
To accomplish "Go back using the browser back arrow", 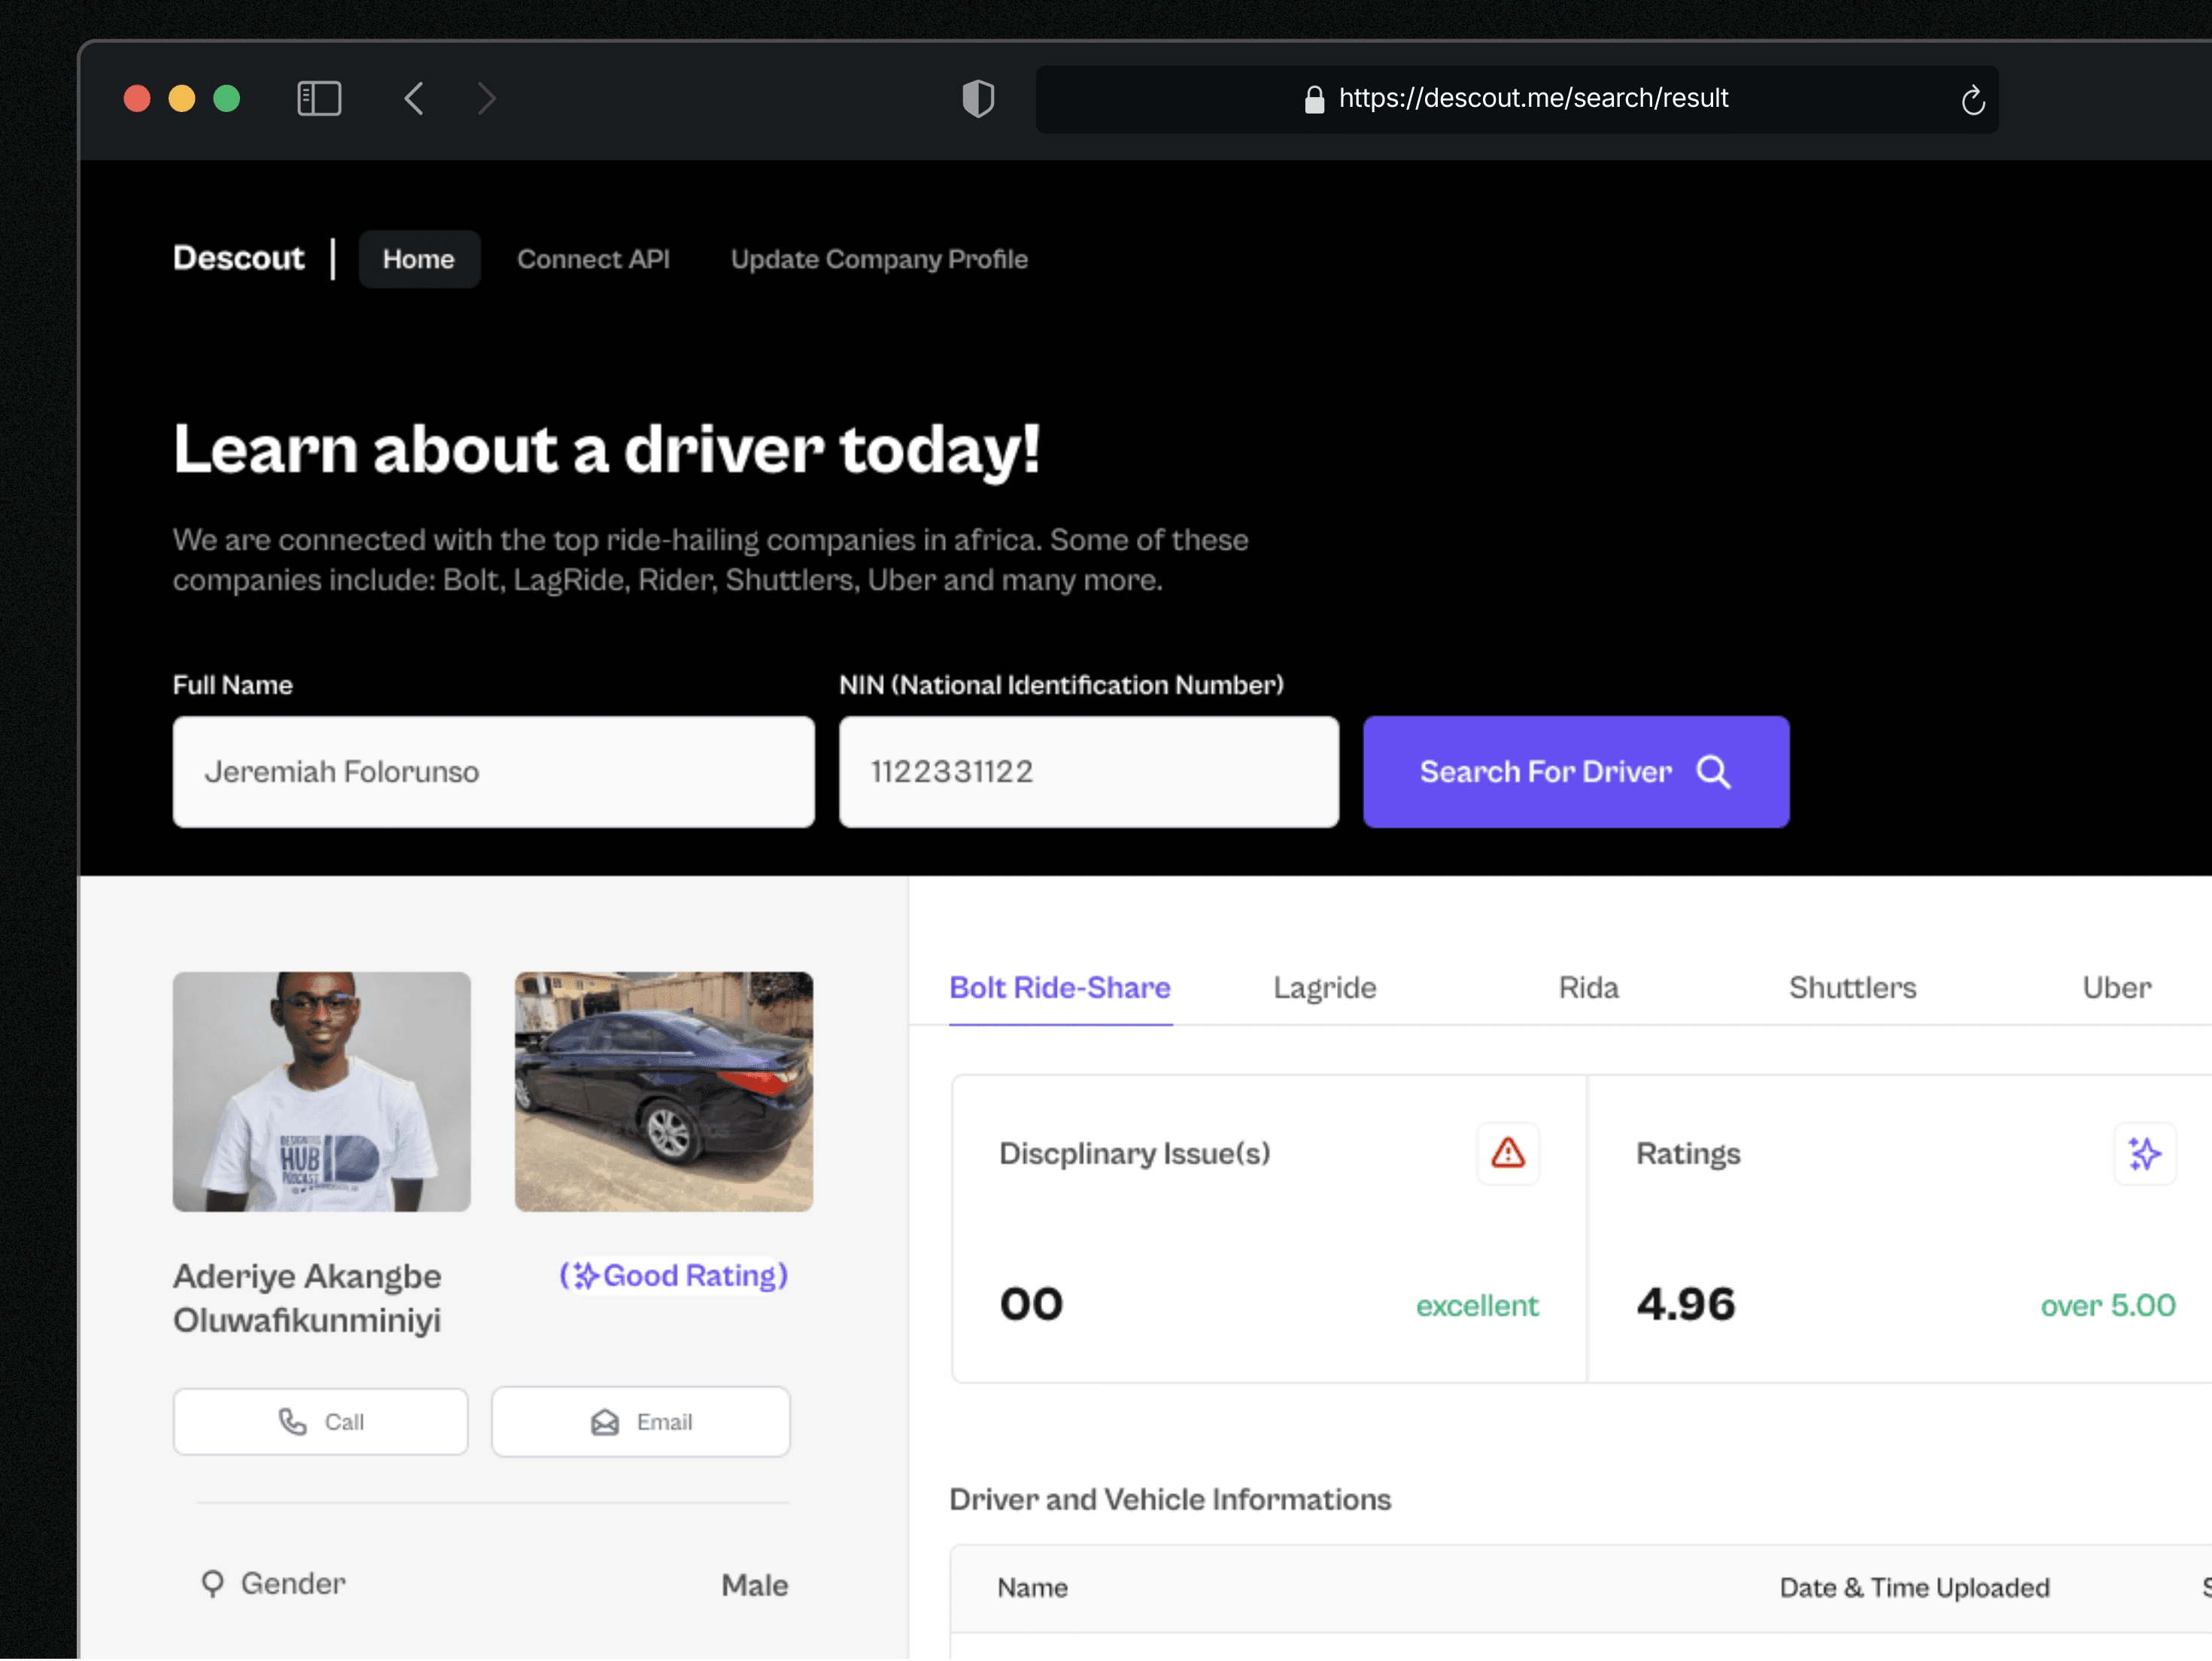I will (414, 98).
